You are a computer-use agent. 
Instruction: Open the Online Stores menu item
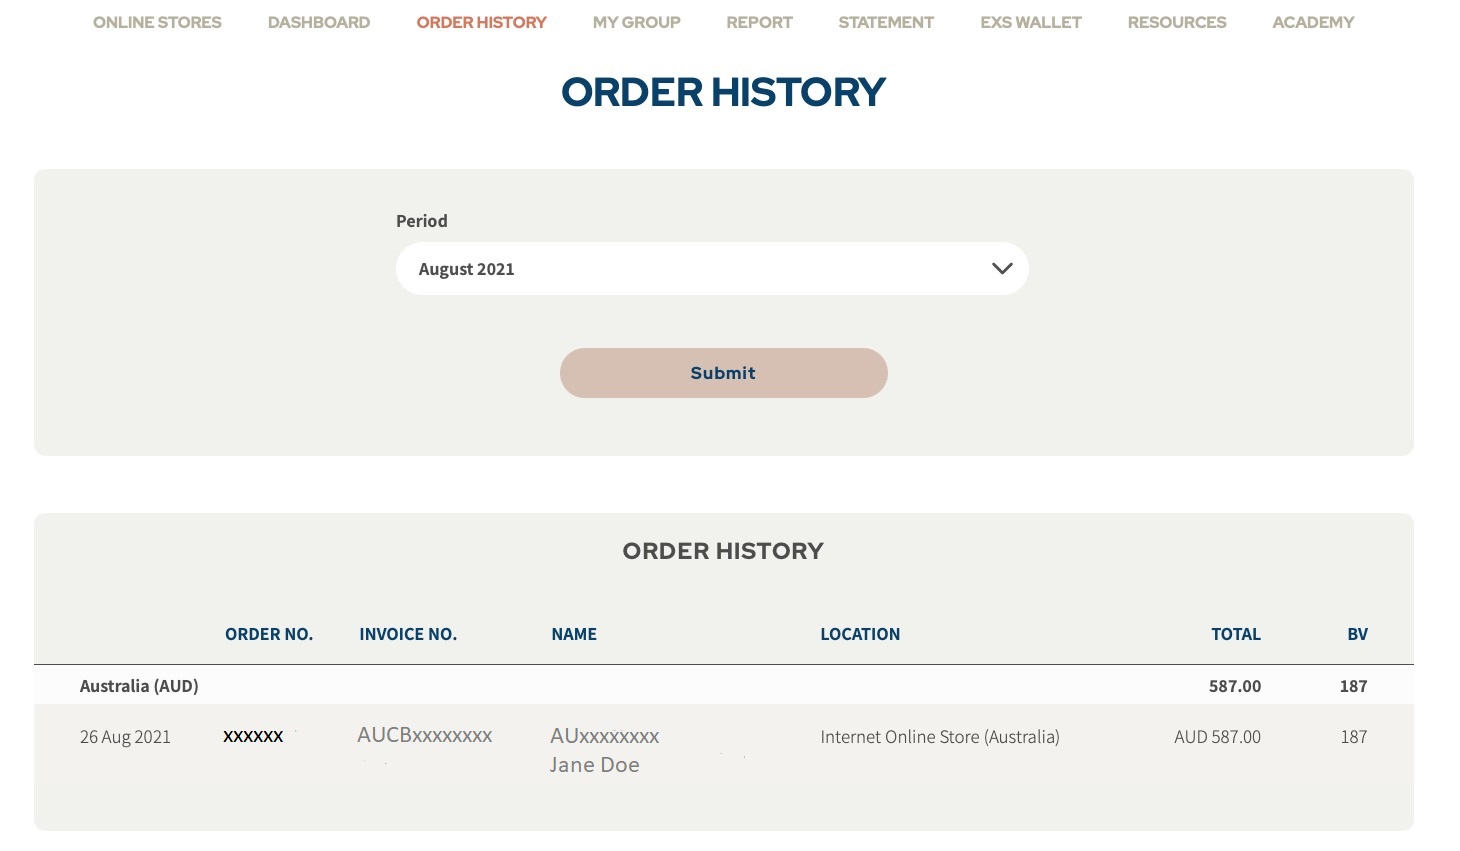coord(157,22)
